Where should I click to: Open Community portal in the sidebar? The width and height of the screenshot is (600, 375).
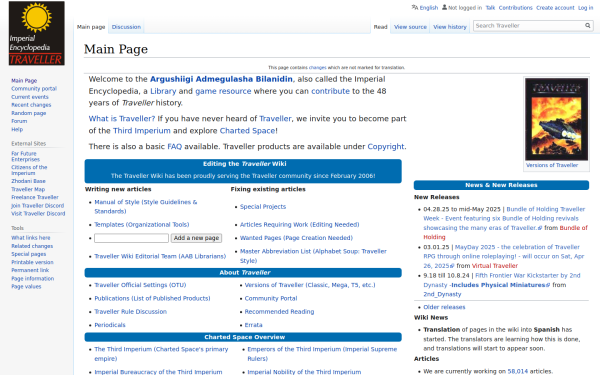pos(34,89)
